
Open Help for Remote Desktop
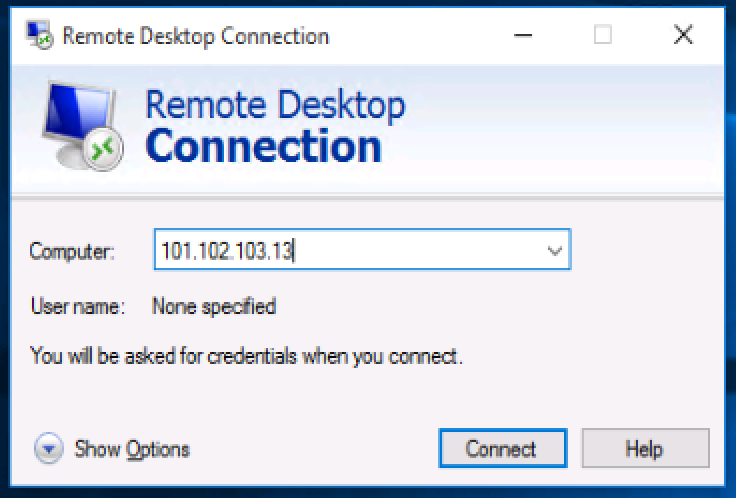[645, 449]
